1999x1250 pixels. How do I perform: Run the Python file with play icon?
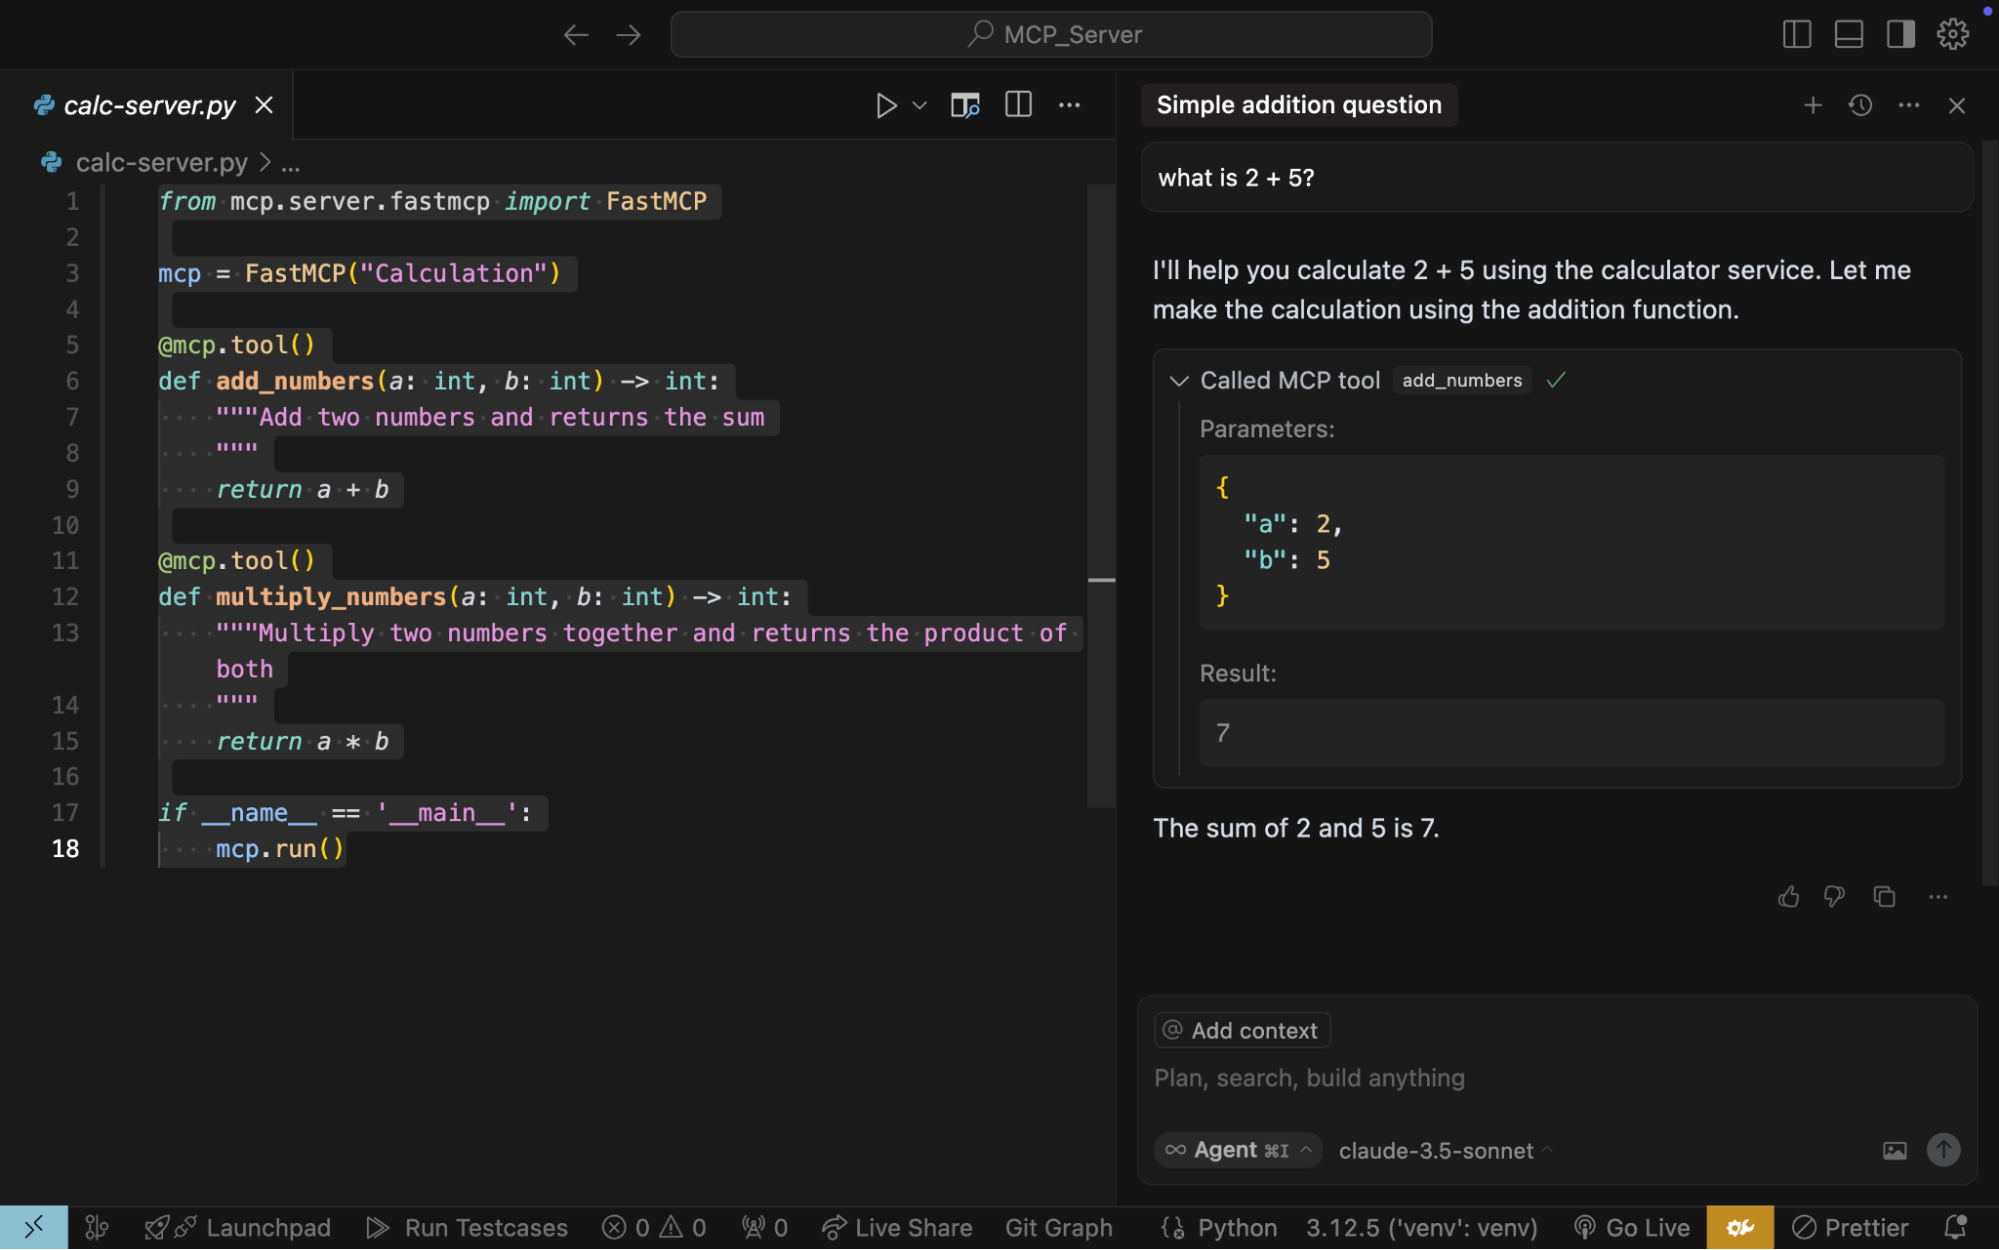click(885, 105)
